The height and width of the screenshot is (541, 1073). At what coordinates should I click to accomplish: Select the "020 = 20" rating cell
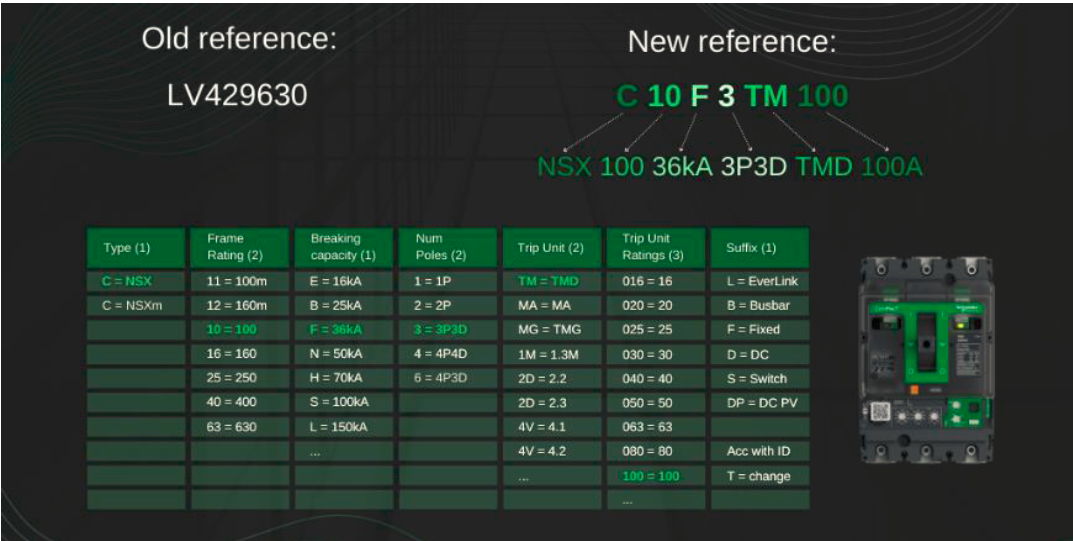coord(656,306)
